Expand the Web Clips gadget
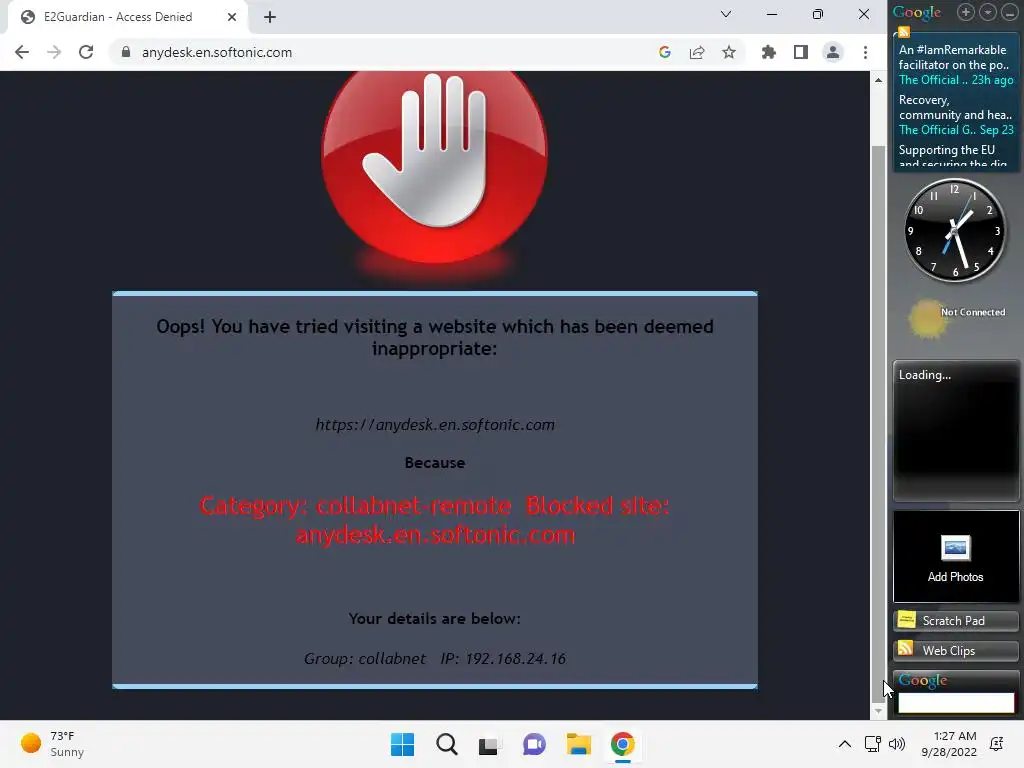 (x=955, y=650)
